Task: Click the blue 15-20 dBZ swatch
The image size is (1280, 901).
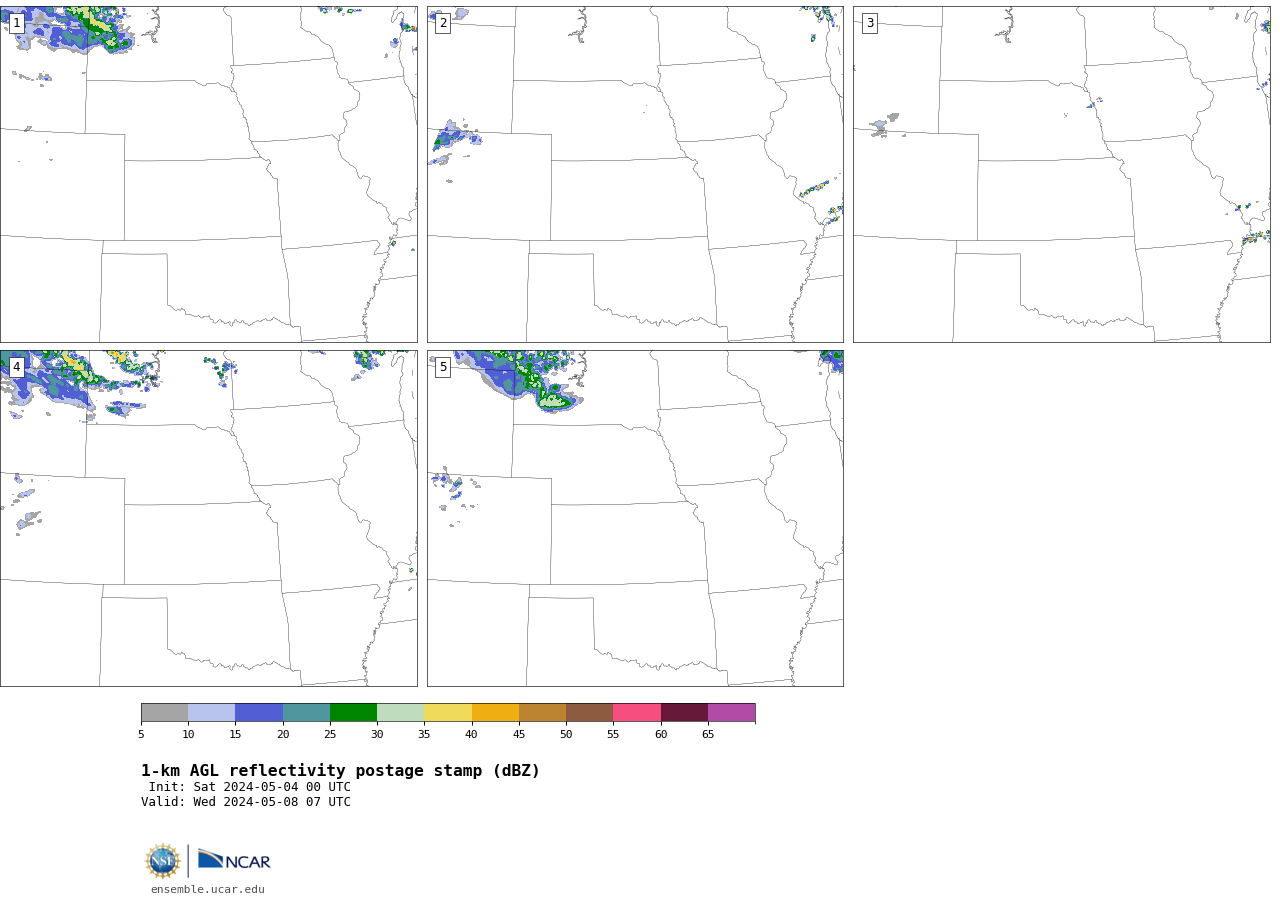Action: [259, 712]
